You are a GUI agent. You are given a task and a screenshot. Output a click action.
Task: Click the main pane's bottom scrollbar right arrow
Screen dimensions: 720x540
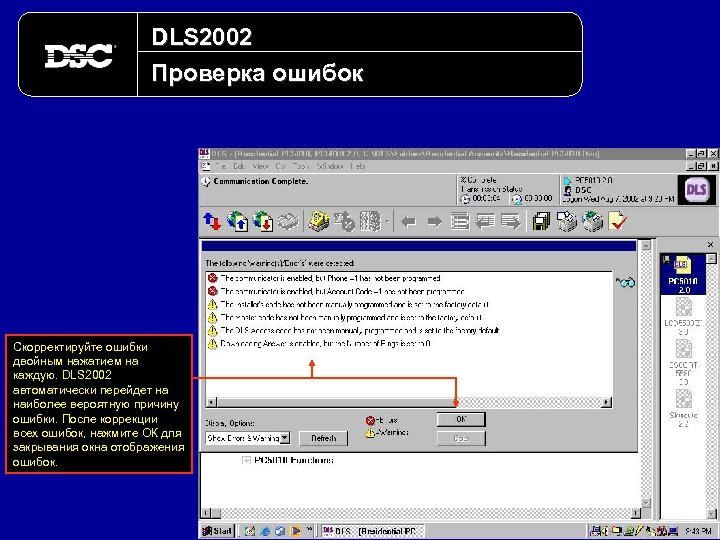tap(636, 513)
